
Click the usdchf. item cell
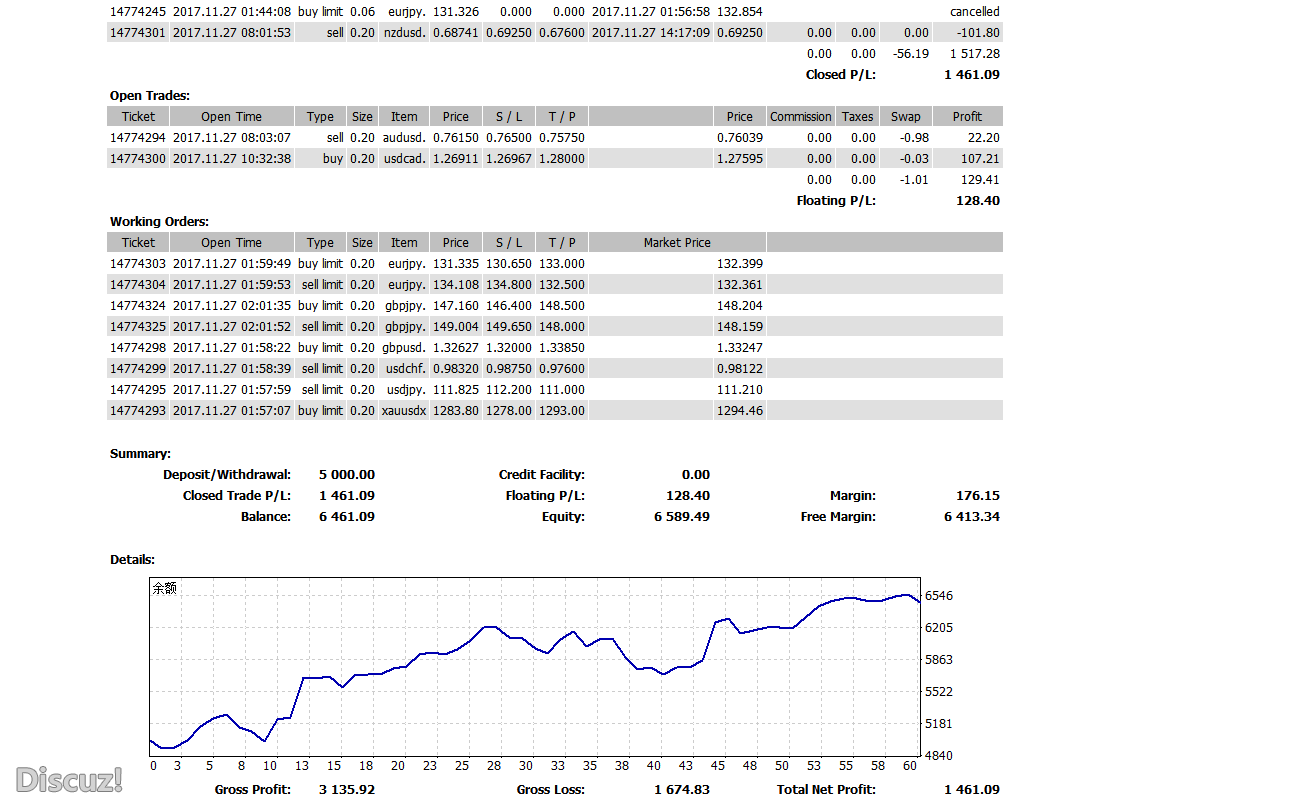[x=404, y=369]
